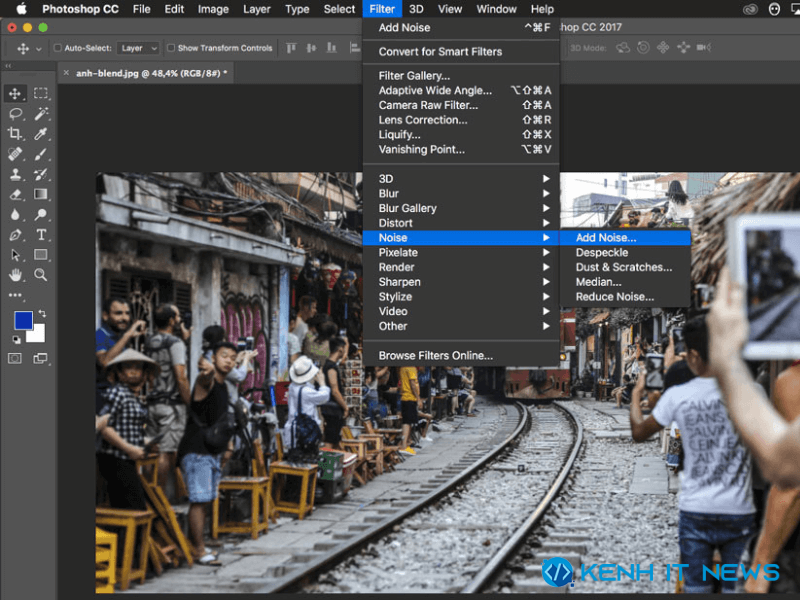Select the Lasso tool
Viewport: 800px width, 600px height.
pos(15,113)
